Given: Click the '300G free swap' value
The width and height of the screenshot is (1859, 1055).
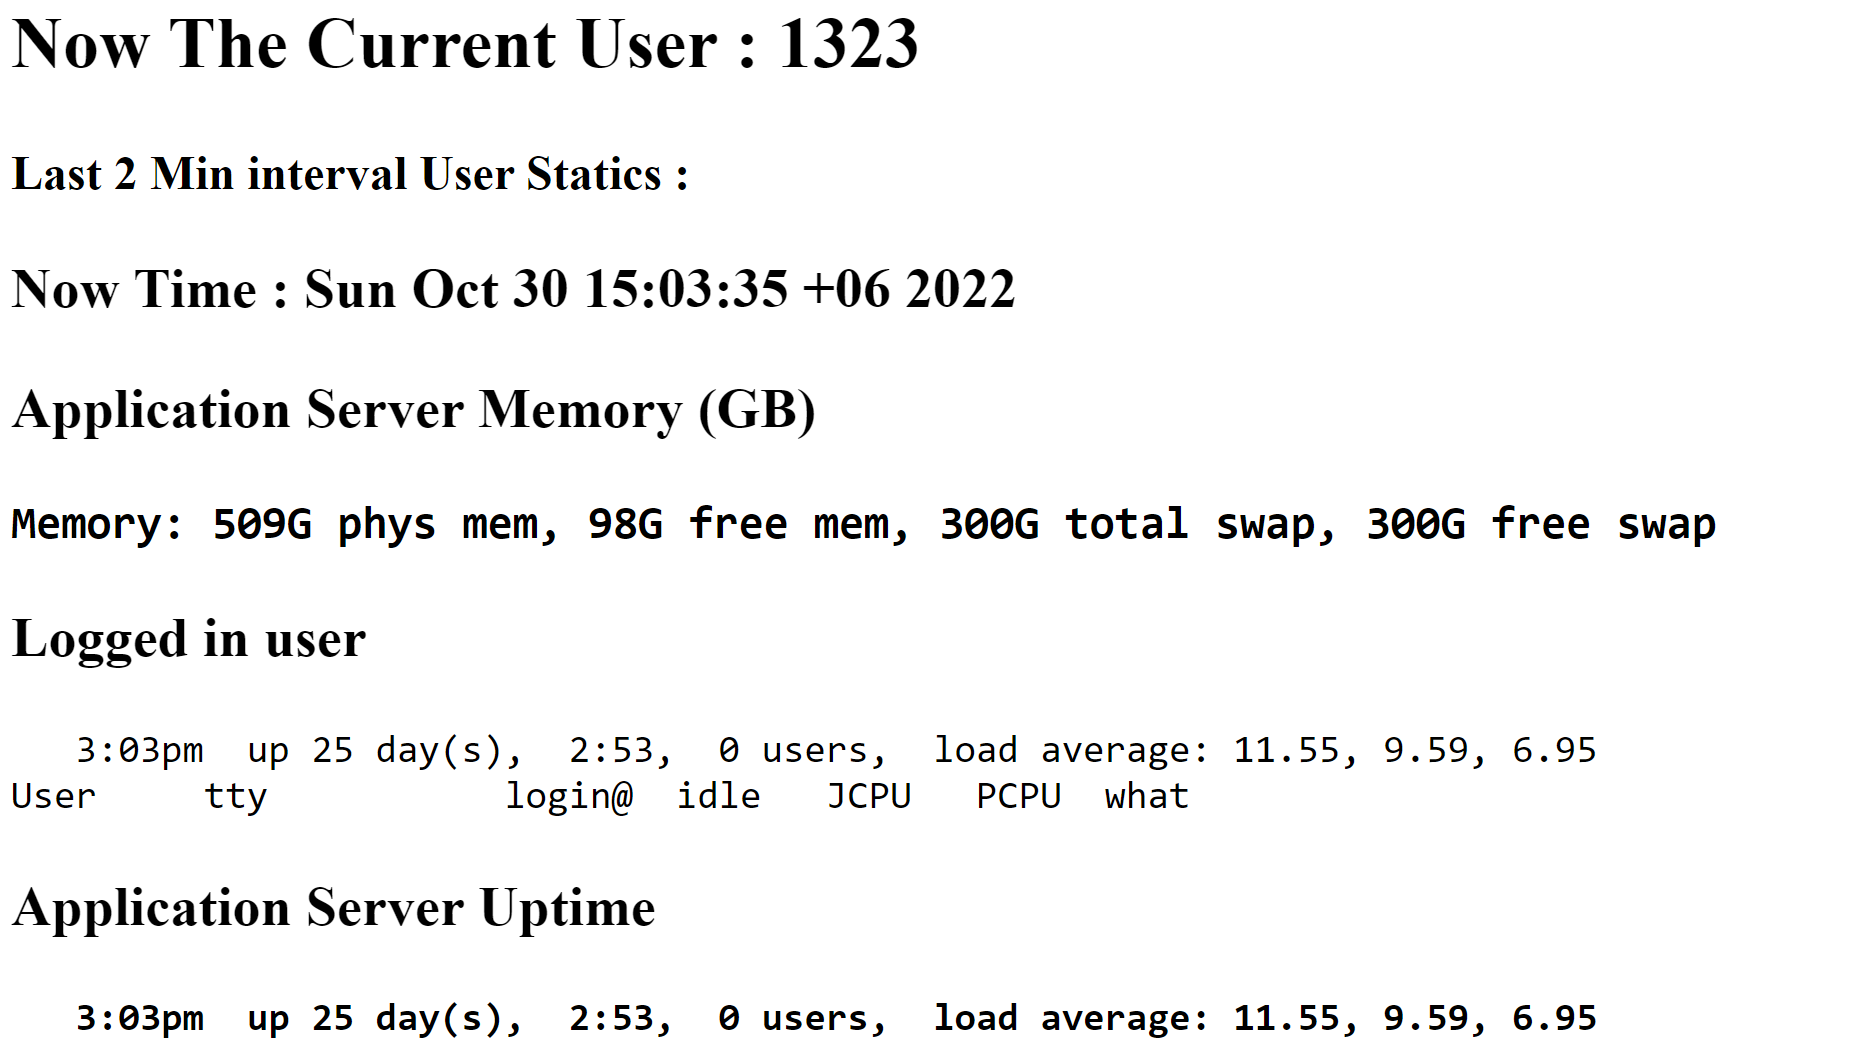Looking at the screenshot, I should coord(1541,524).
